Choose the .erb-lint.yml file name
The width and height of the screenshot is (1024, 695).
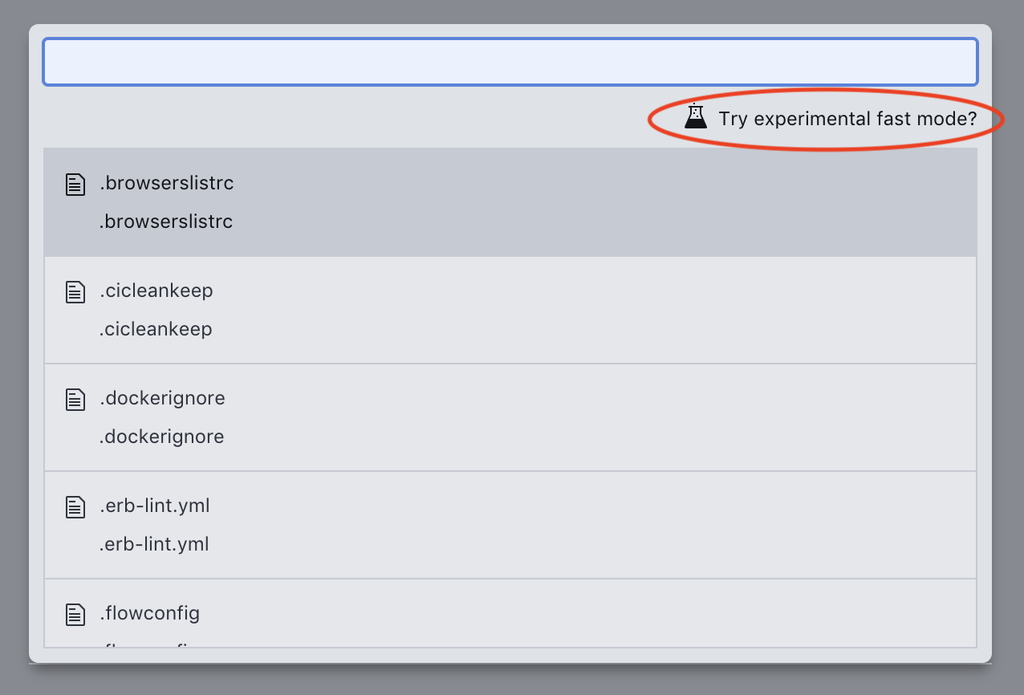[155, 506]
